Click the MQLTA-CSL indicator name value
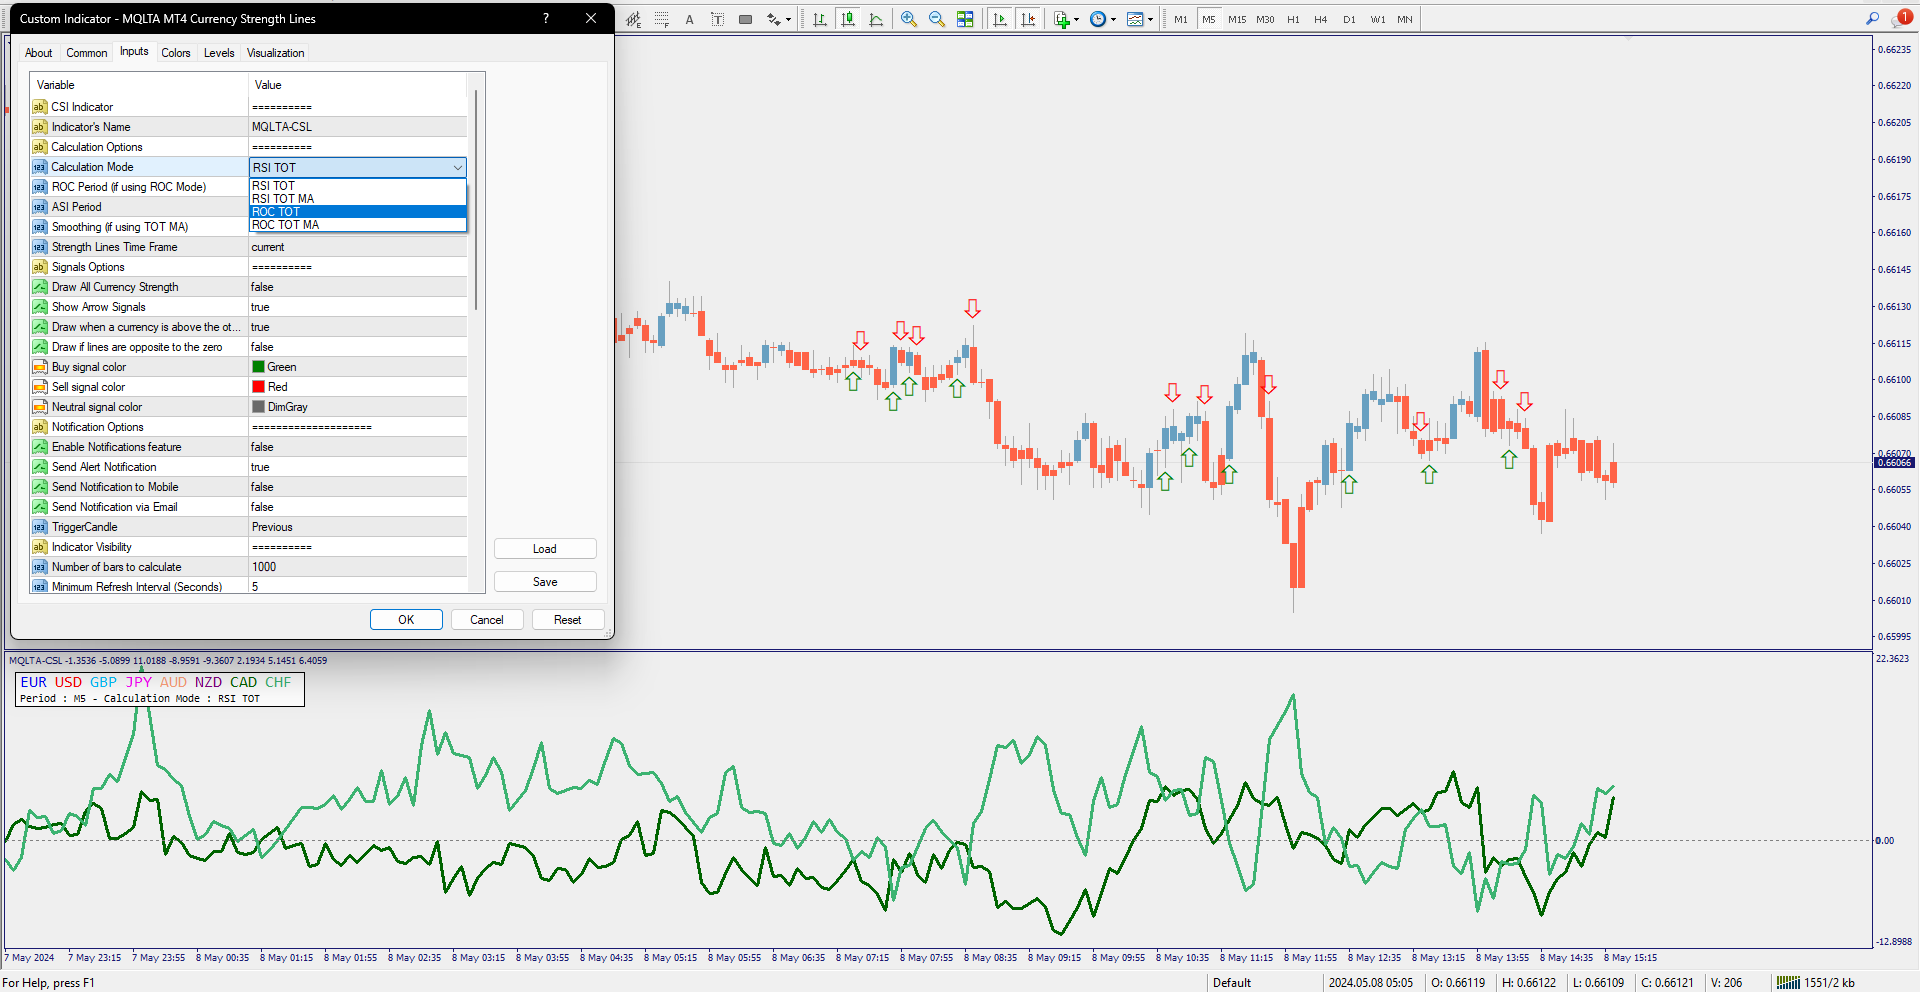Screen dimensions: 1920x992 [x=282, y=127]
